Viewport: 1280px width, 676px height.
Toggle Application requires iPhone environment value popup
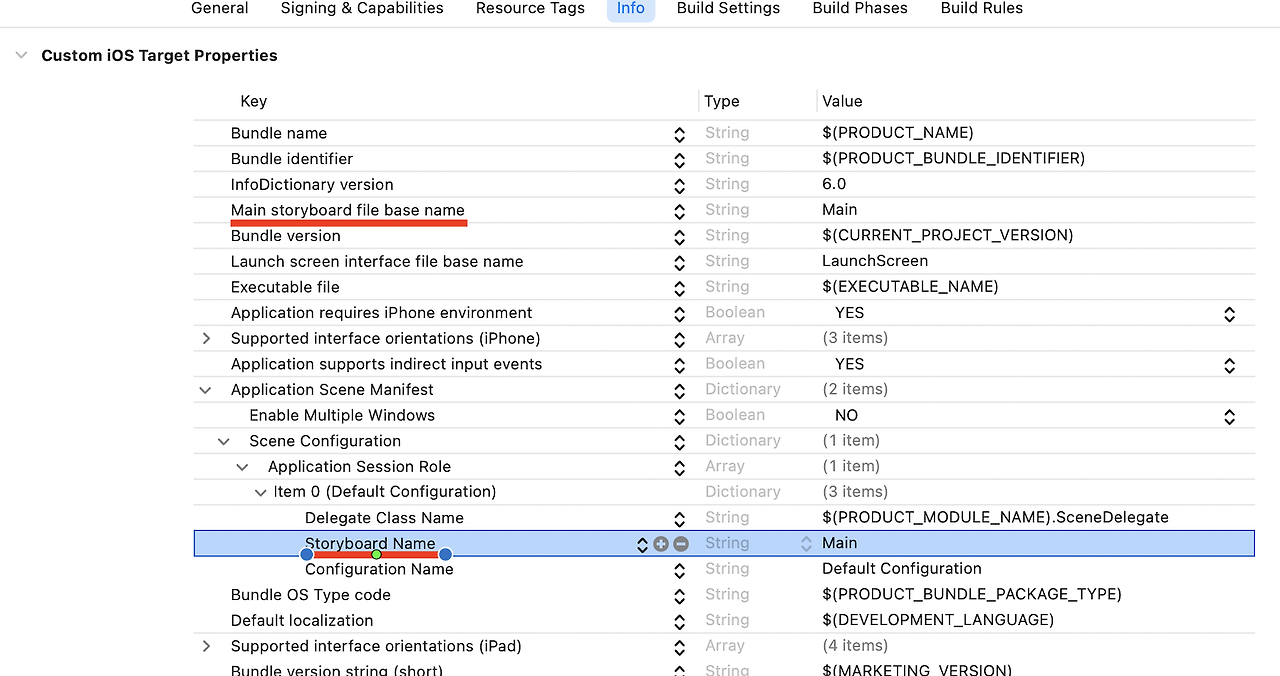pos(1229,314)
